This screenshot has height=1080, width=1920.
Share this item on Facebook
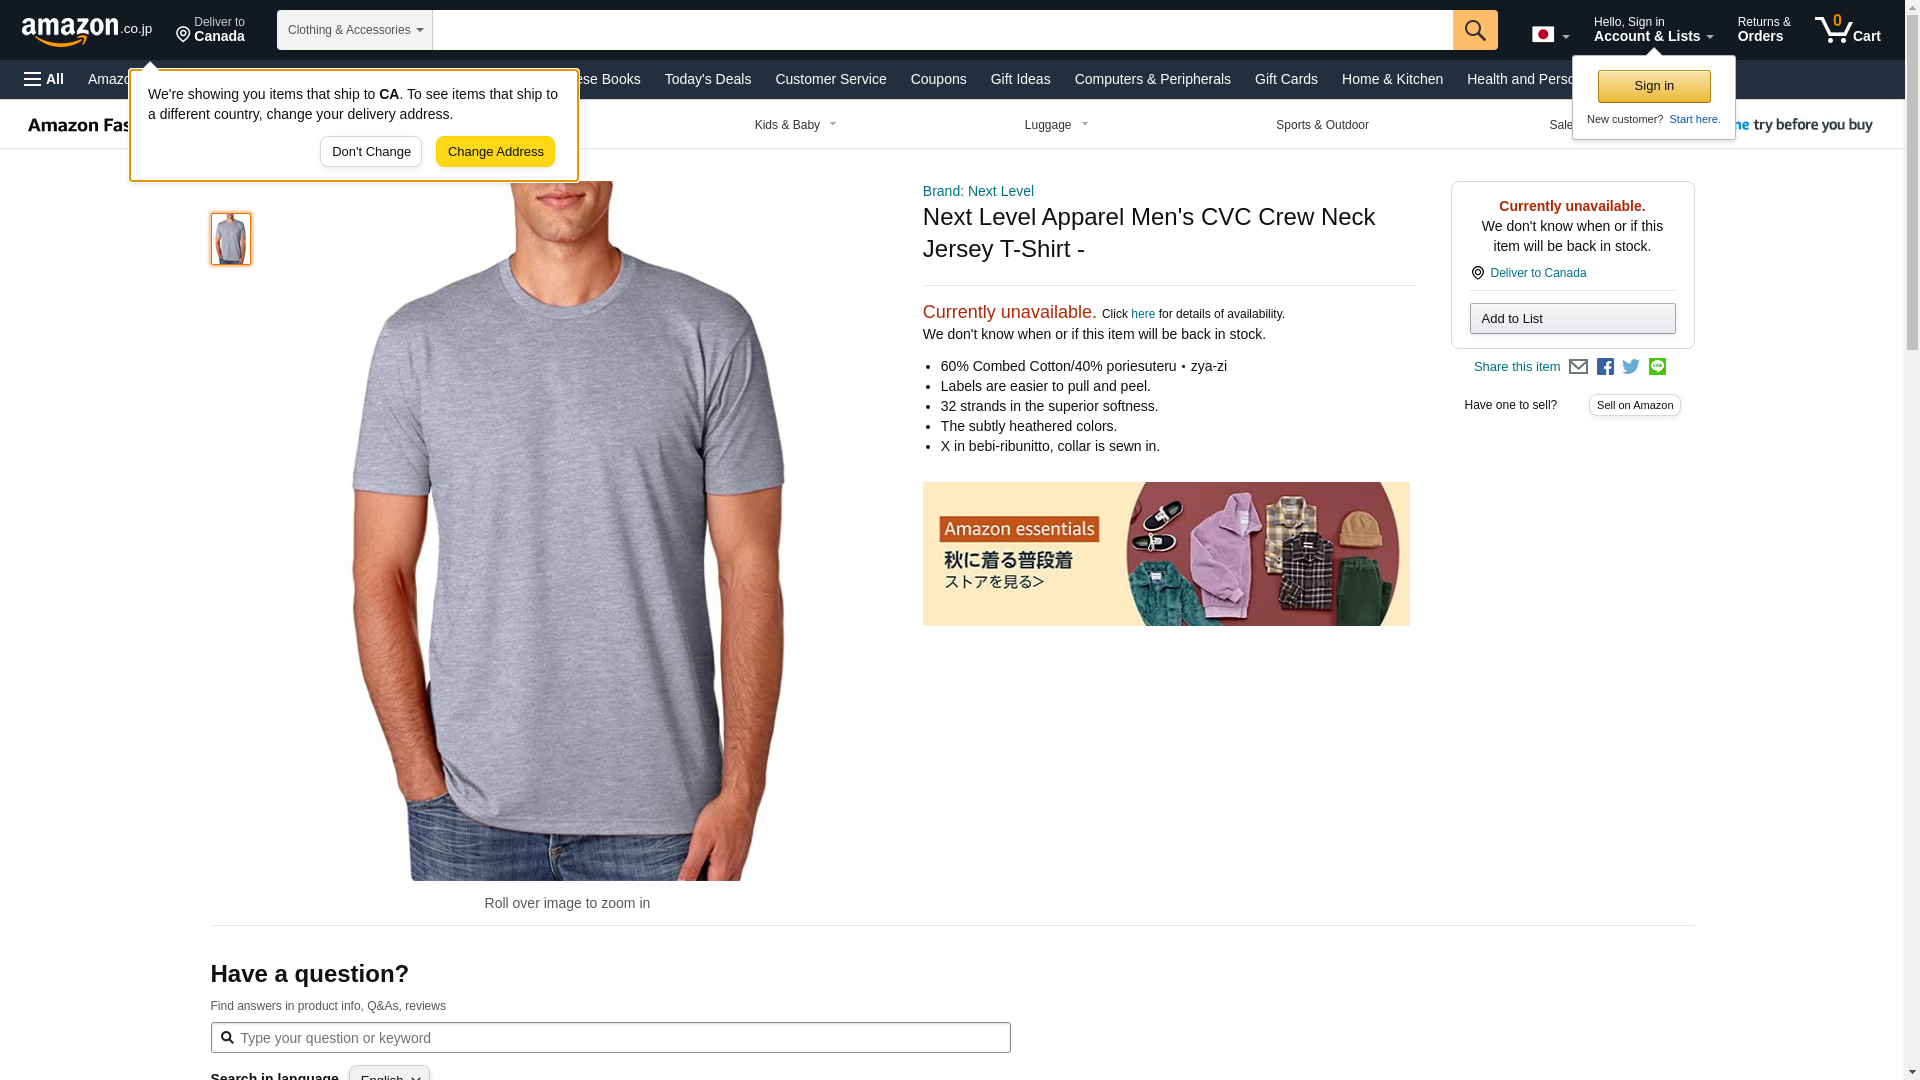(x=1605, y=367)
